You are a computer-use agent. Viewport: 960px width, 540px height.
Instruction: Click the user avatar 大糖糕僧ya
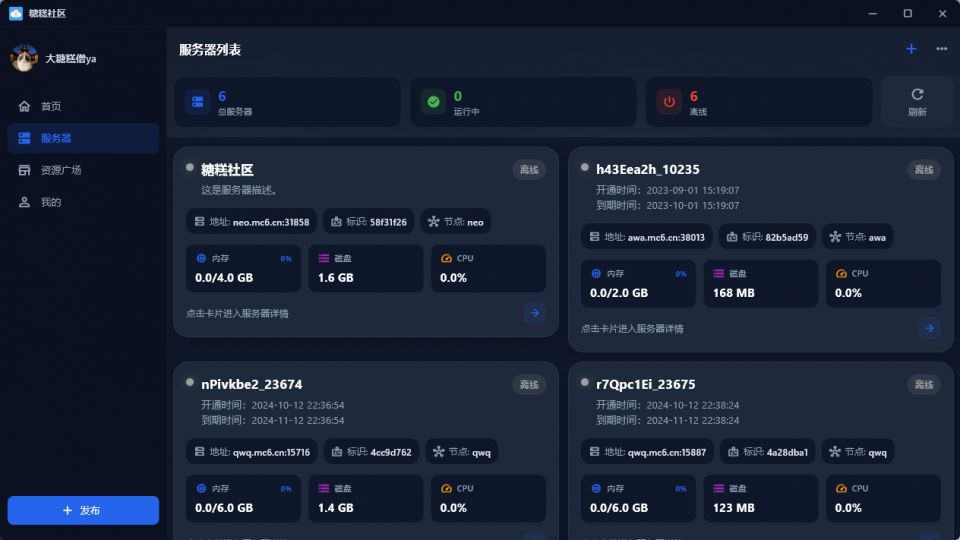pyautogui.click(x=24, y=58)
